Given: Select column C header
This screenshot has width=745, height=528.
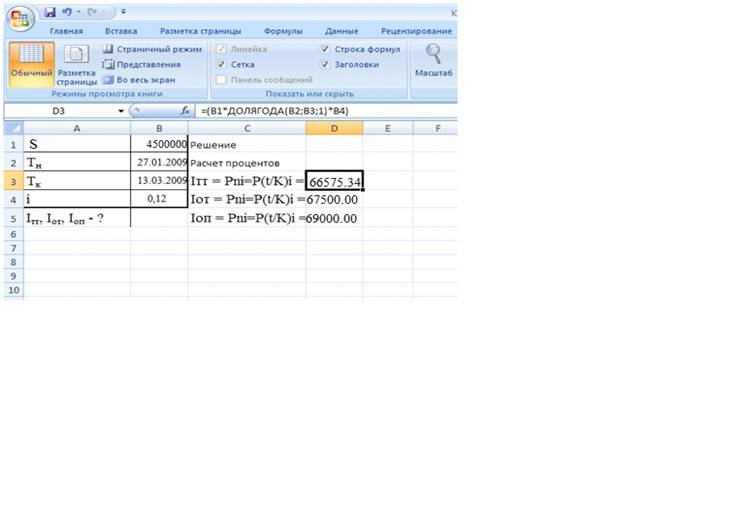Looking at the screenshot, I should (x=247, y=128).
